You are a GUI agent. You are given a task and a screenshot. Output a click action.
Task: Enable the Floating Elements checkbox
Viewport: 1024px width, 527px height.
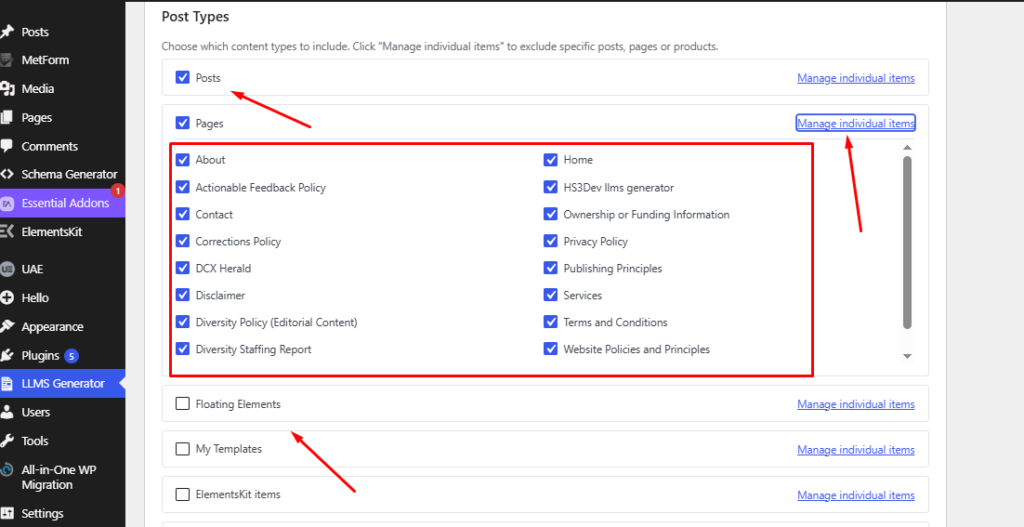point(182,404)
